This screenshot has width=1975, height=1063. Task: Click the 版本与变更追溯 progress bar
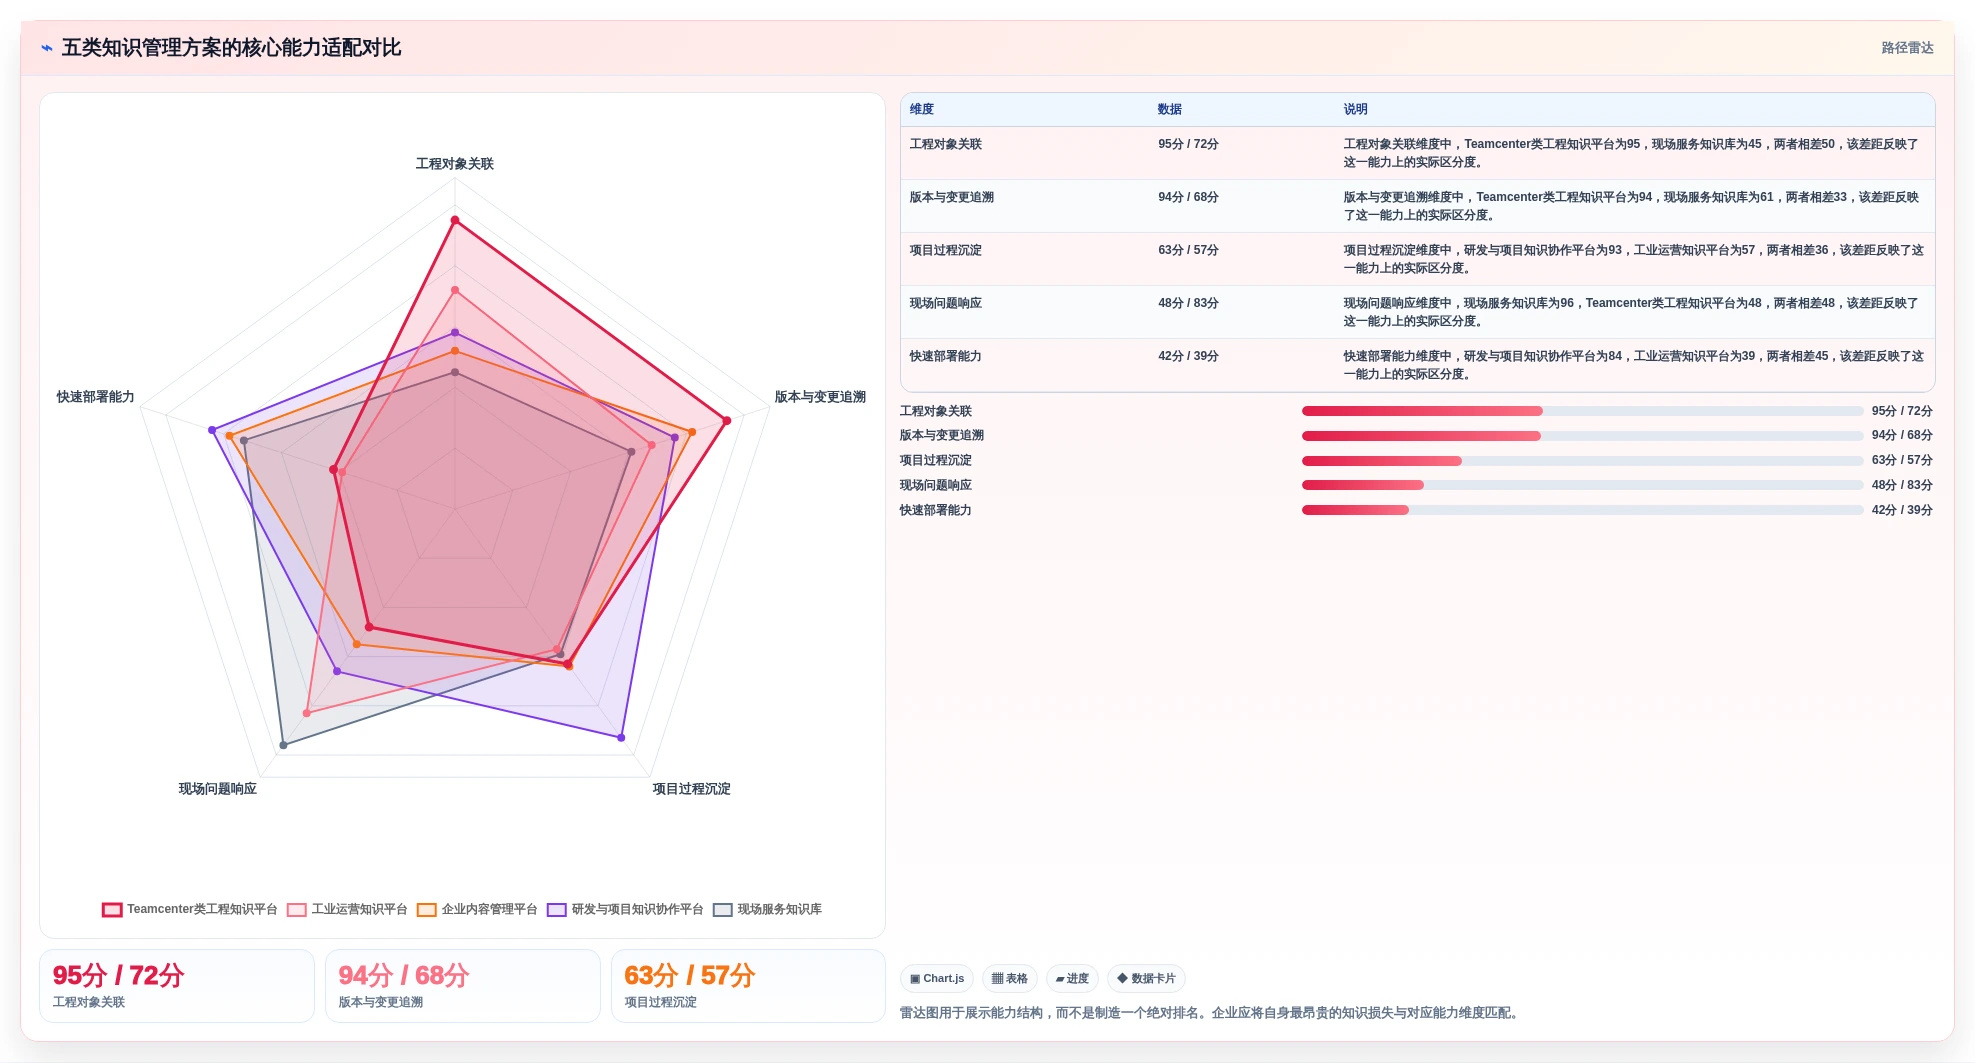pos(1583,436)
